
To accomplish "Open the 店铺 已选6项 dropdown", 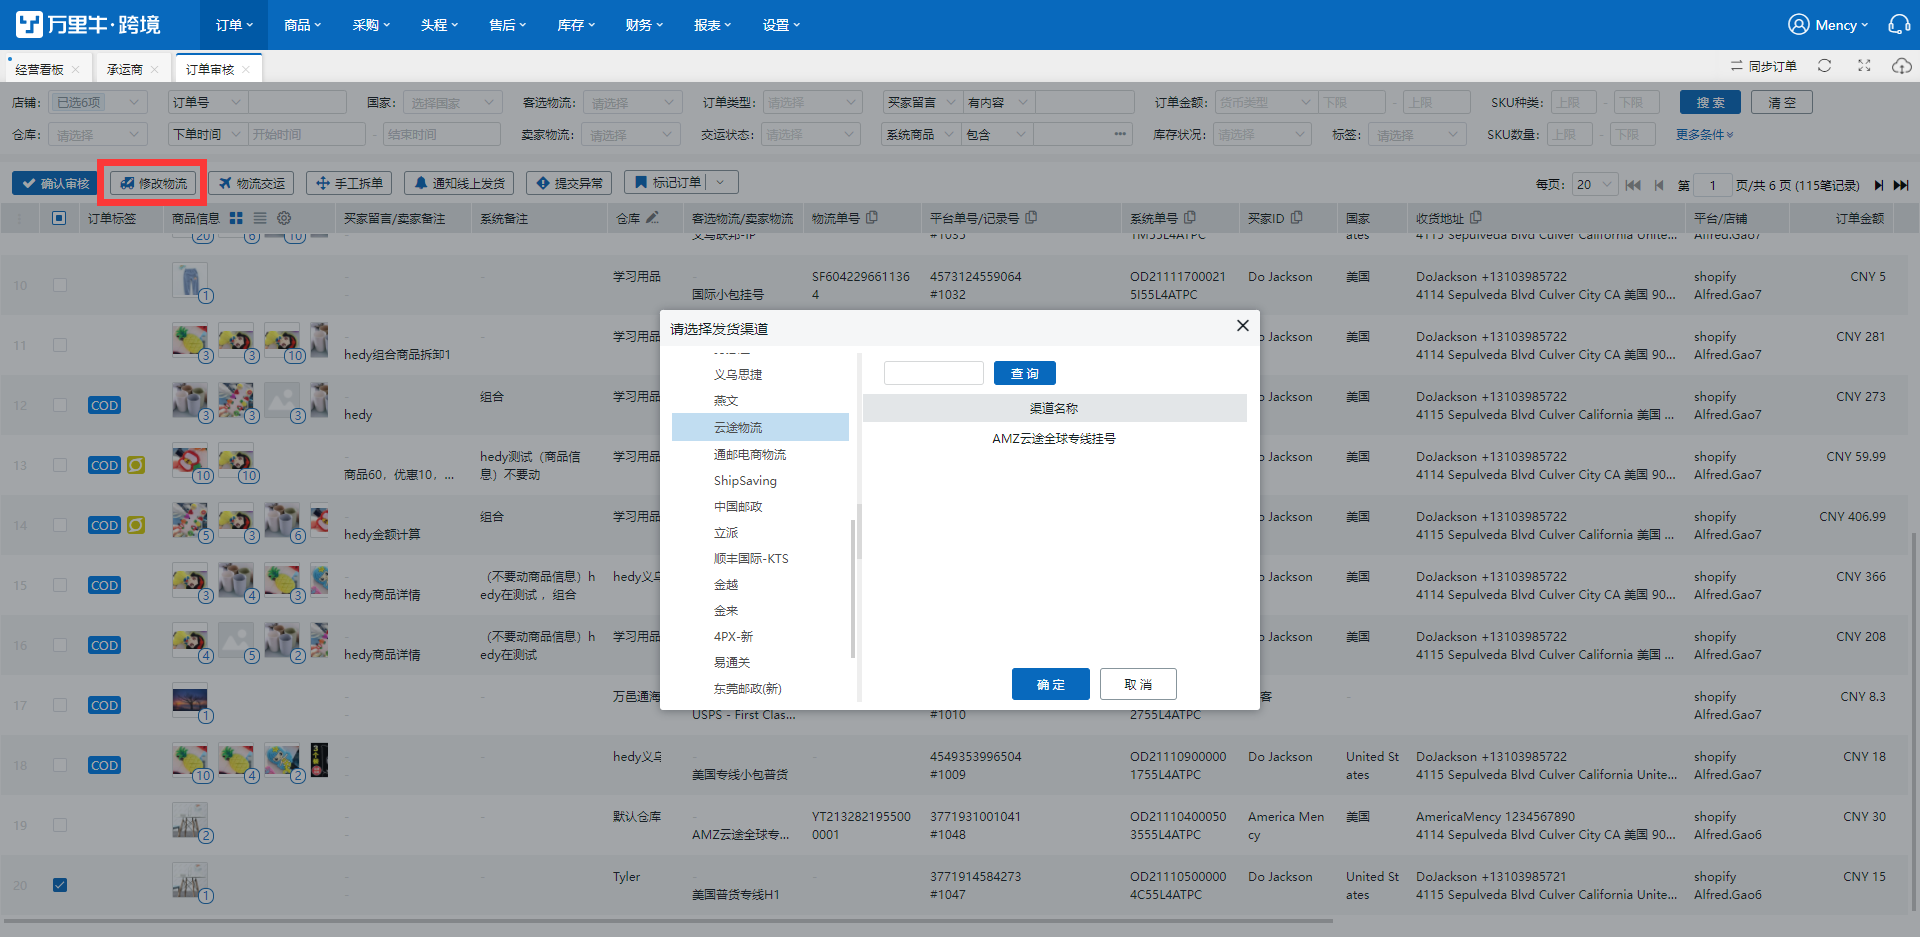I will (97, 102).
